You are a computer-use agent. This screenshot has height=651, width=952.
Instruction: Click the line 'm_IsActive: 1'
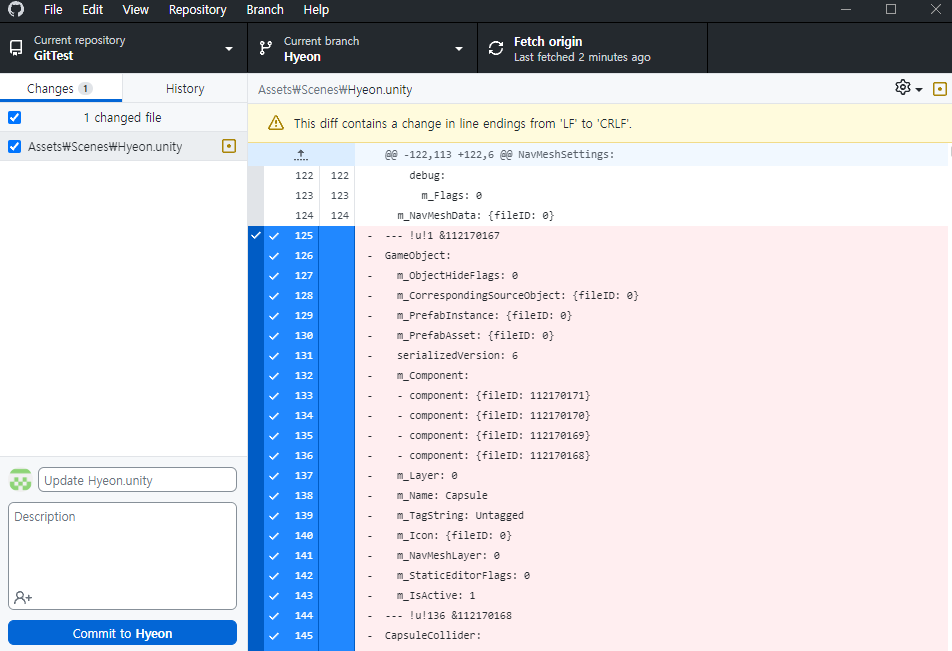click(x=436, y=596)
